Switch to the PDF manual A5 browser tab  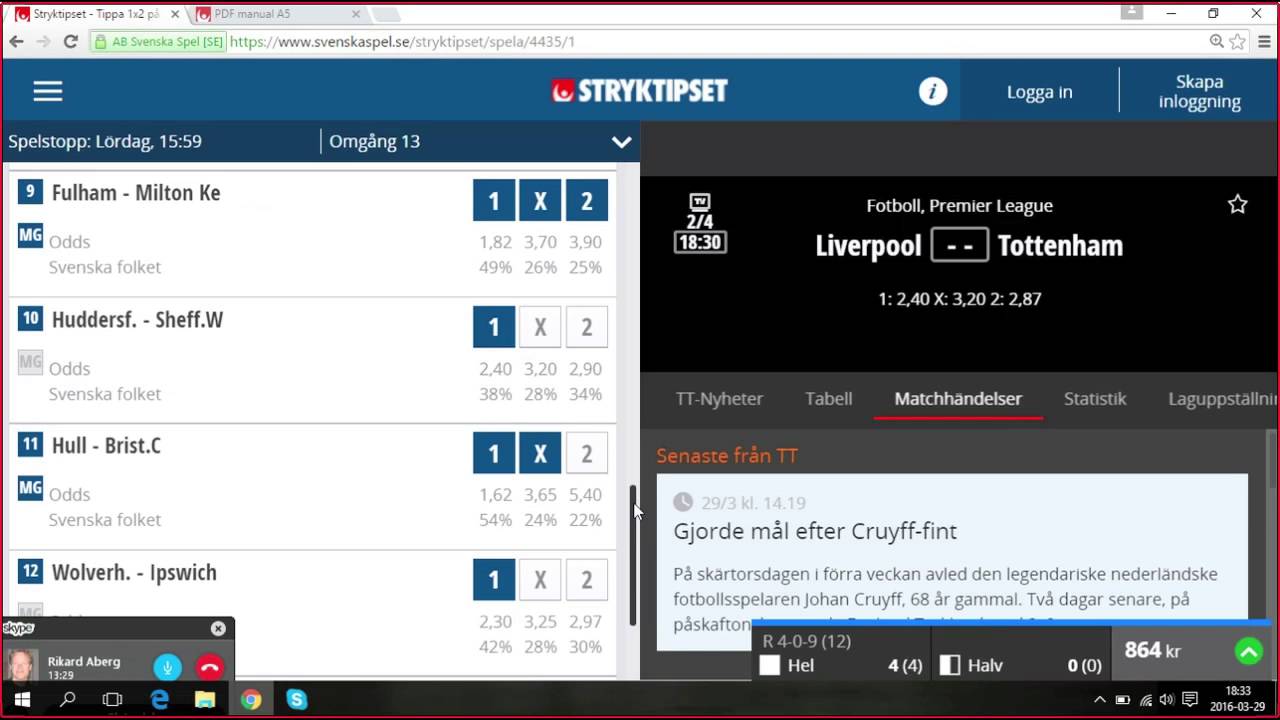click(x=280, y=14)
